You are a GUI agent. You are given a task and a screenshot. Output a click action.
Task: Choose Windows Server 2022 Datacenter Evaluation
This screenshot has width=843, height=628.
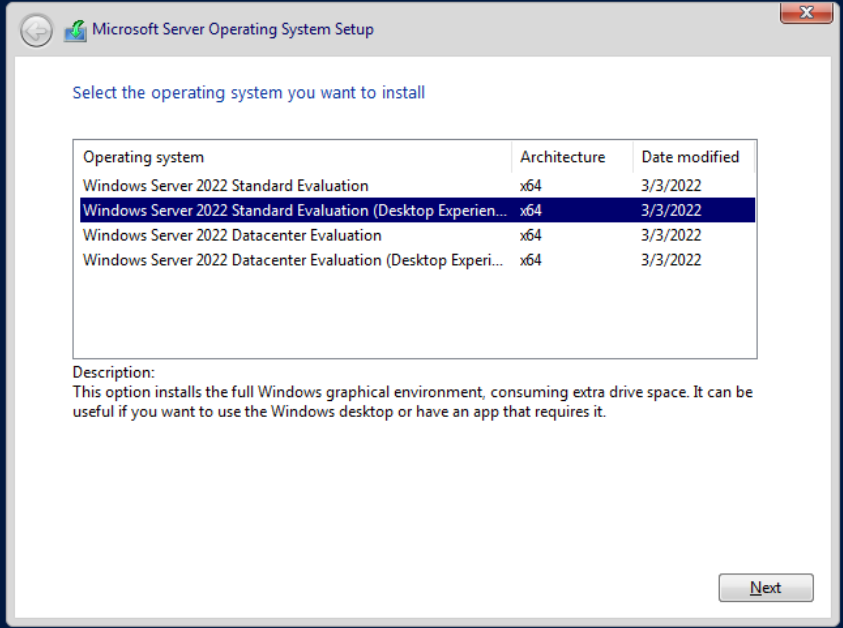point(232,235)
